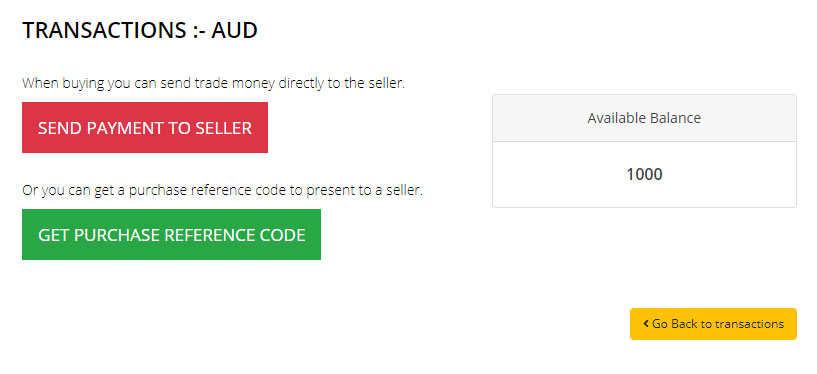This screenshot has height=374, width=817.
Task: Click the green Get Purchase Reference Code button
Action: [171, 234]
